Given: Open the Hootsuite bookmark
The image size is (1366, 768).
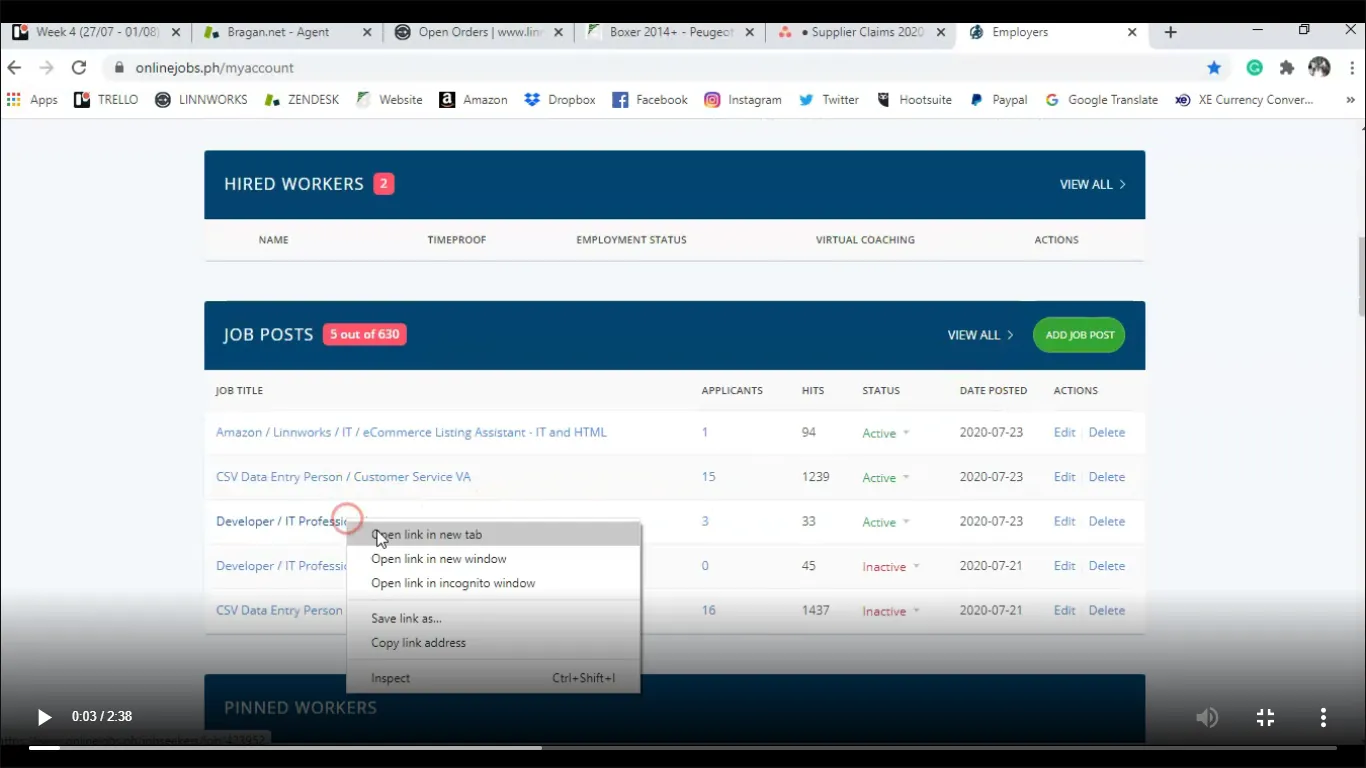Looking at the screenshot, I should (x=914, y=100).
